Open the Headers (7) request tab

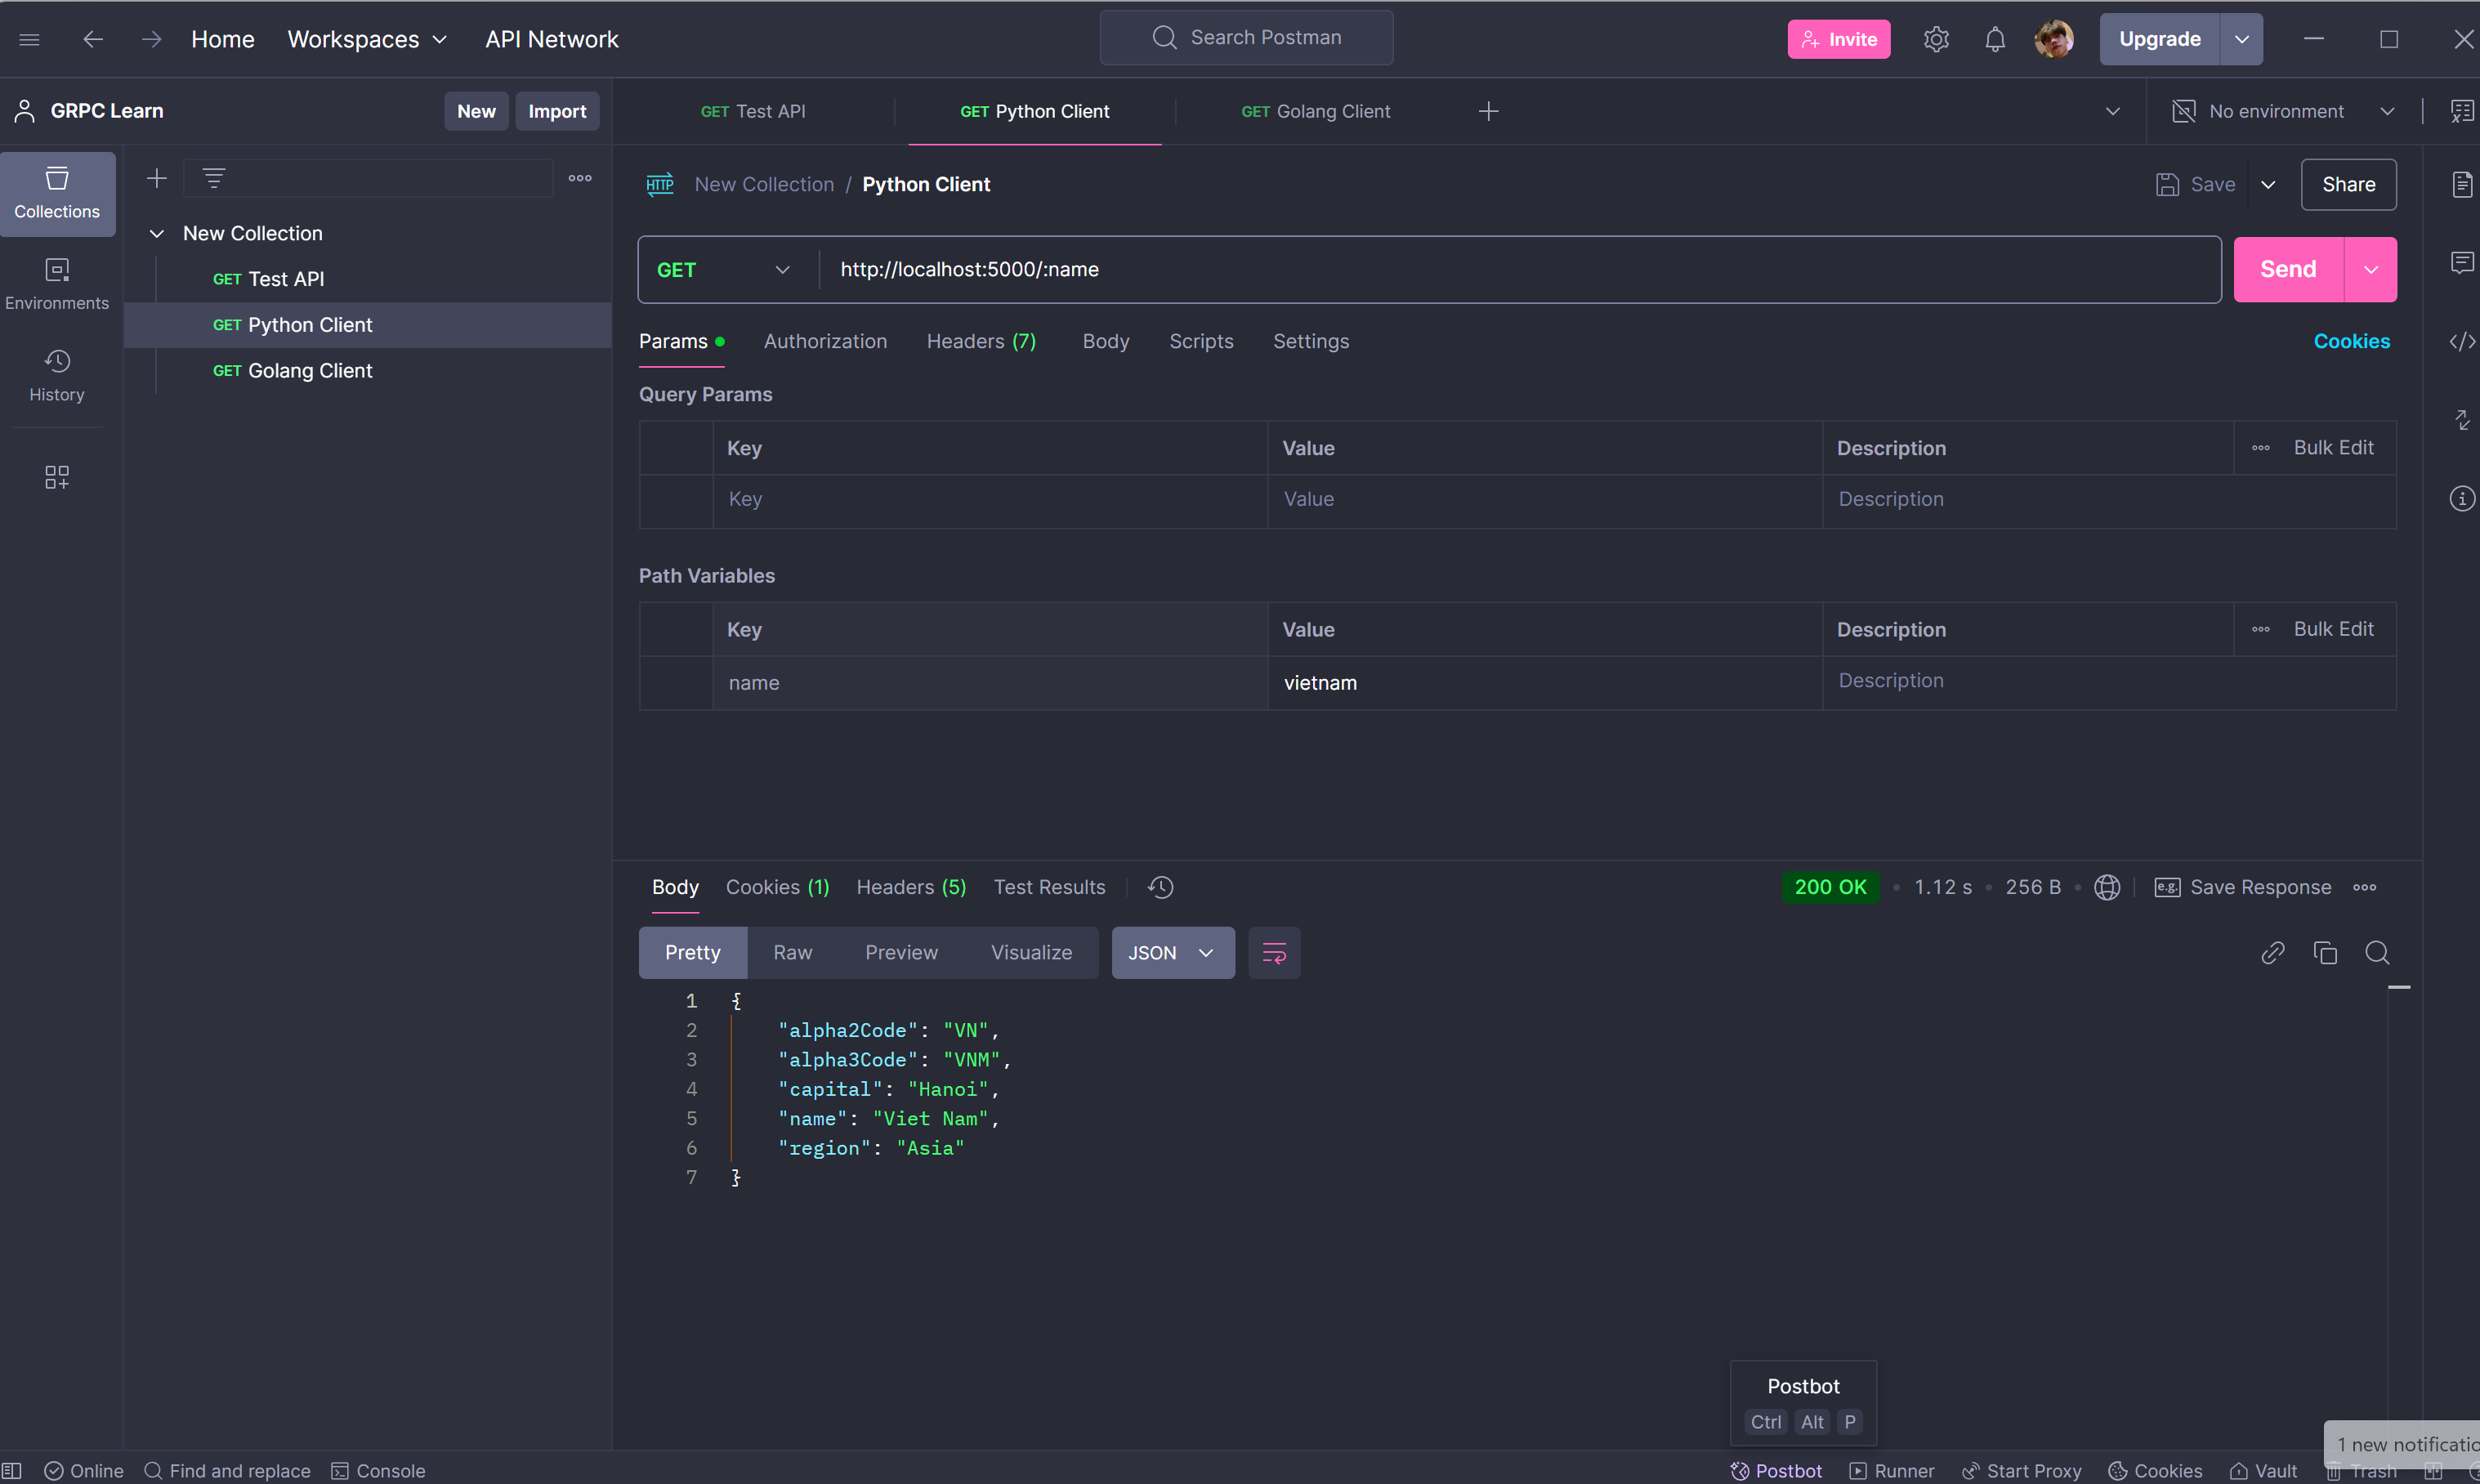coord(981,341)
